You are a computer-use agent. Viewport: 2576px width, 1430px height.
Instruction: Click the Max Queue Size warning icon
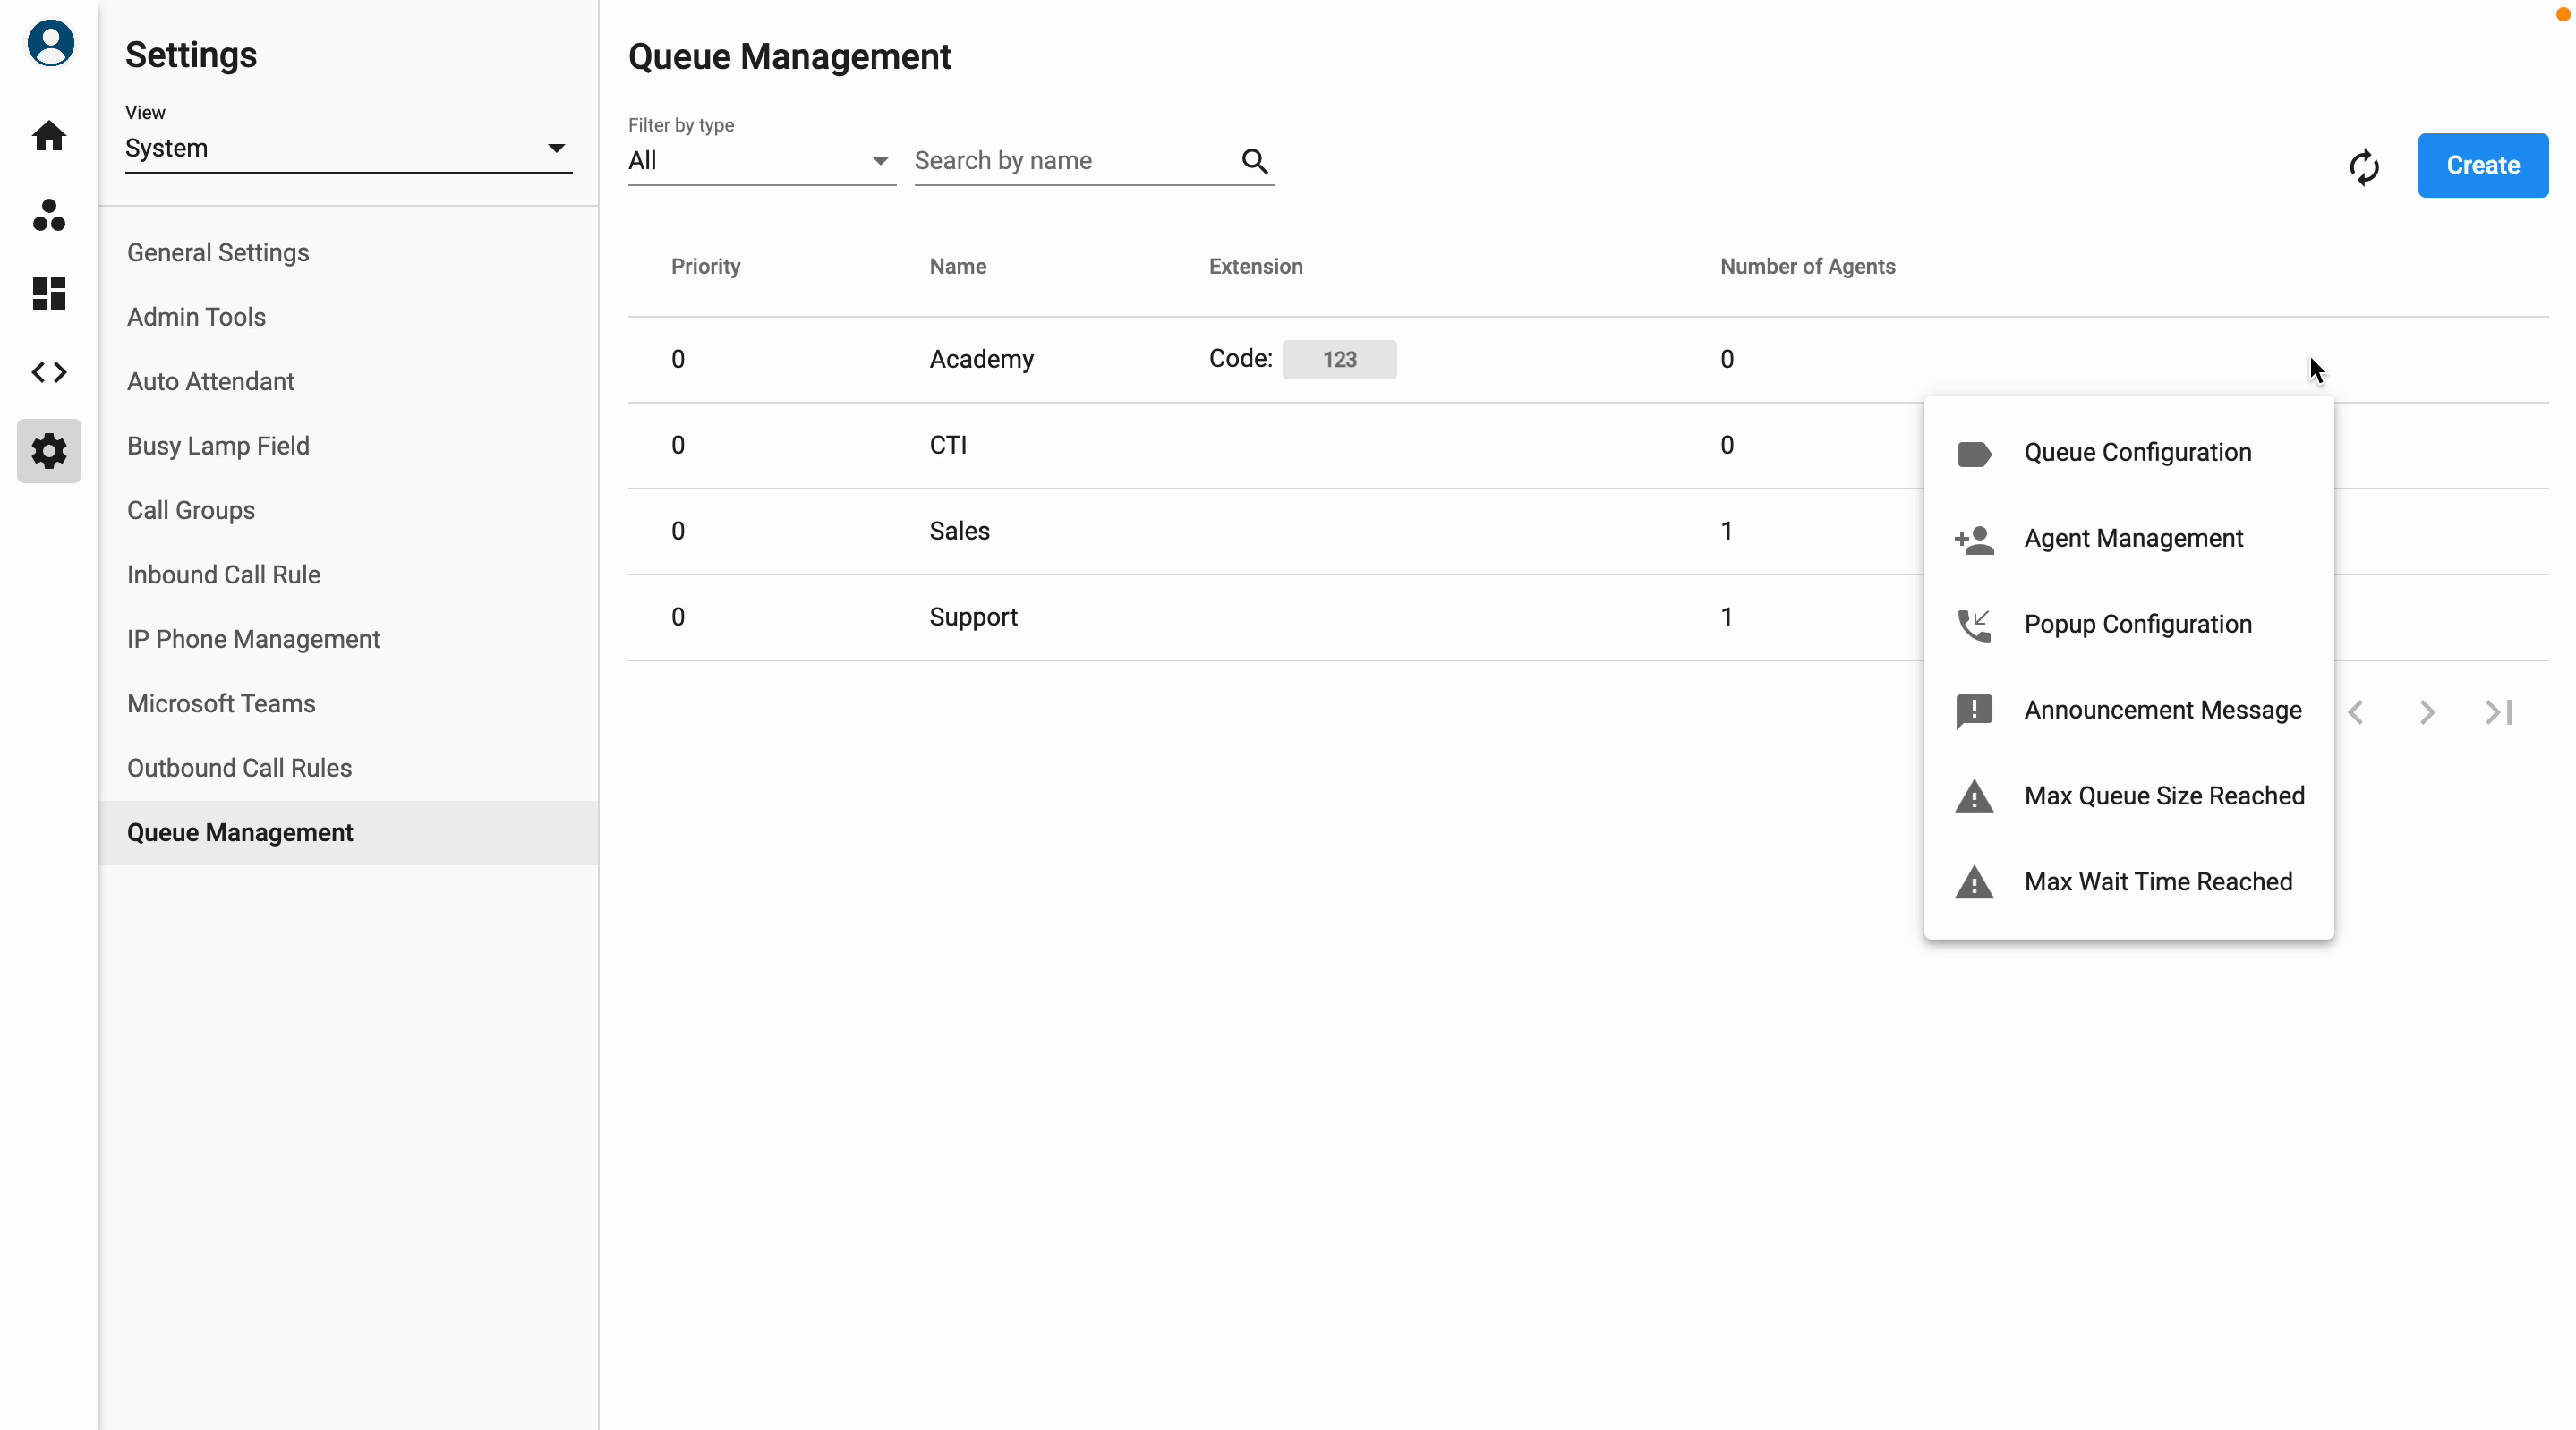click(1974, 796)
